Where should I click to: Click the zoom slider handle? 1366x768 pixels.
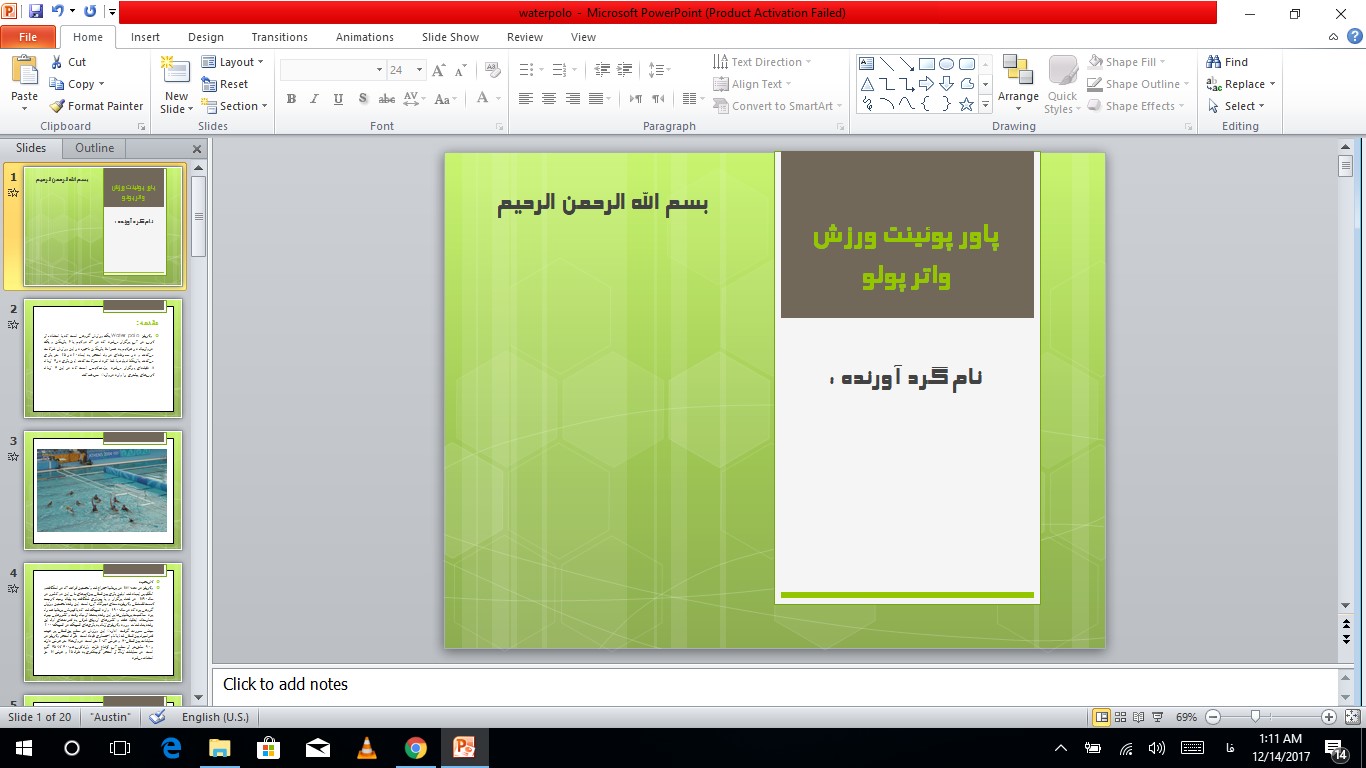pos(1255,717)
